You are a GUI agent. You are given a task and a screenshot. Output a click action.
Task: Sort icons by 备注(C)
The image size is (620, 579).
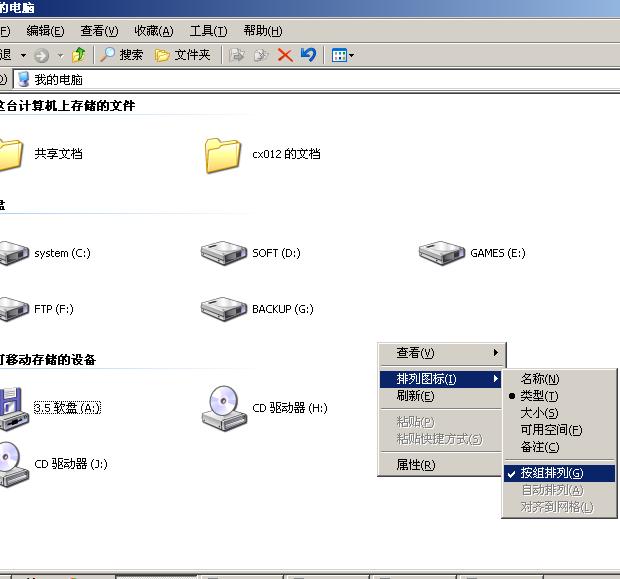(x=559, y=447)
